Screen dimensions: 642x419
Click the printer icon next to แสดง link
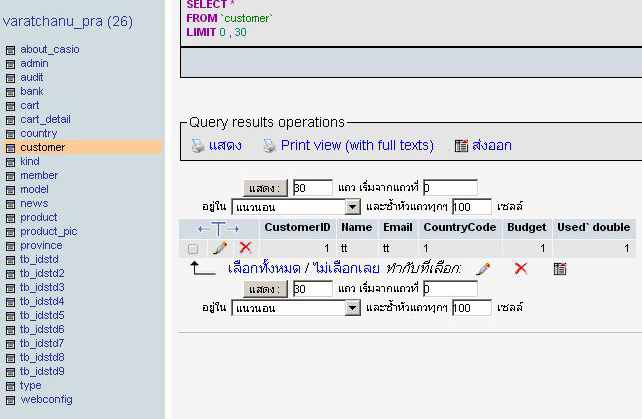198,146
